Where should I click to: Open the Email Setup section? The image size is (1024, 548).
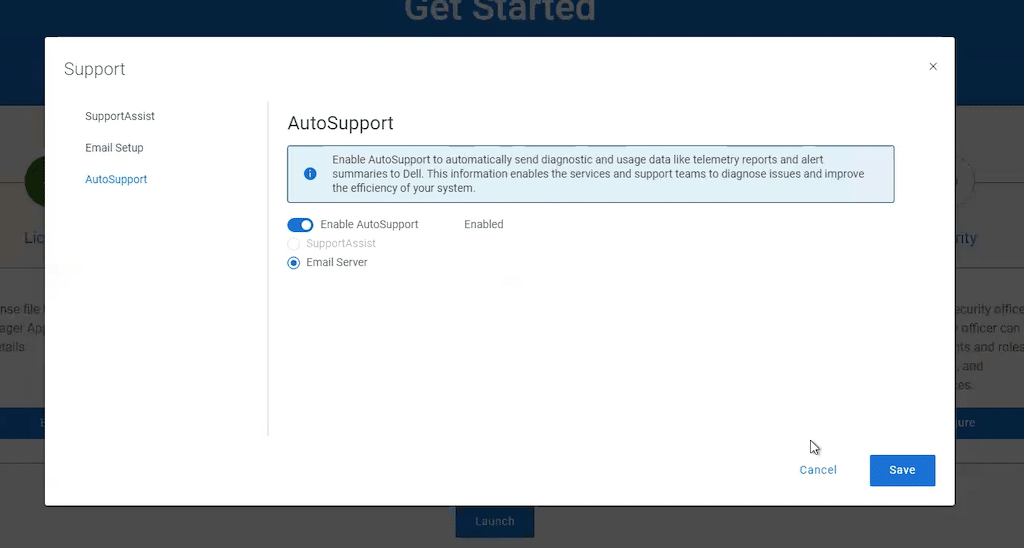pyautogui.click(x=114, y=148)
